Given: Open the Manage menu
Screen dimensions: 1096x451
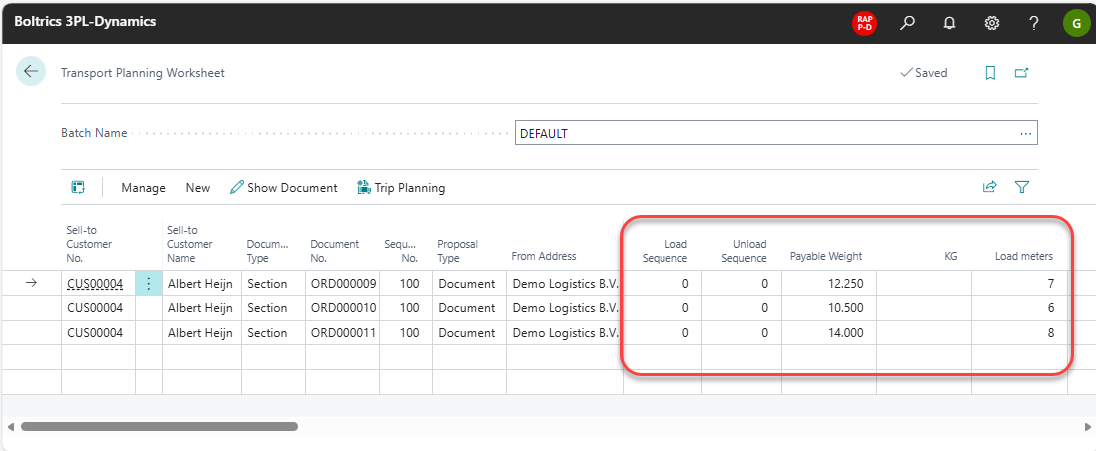Looking at the screenshot, I should click(x=143, y=188).
